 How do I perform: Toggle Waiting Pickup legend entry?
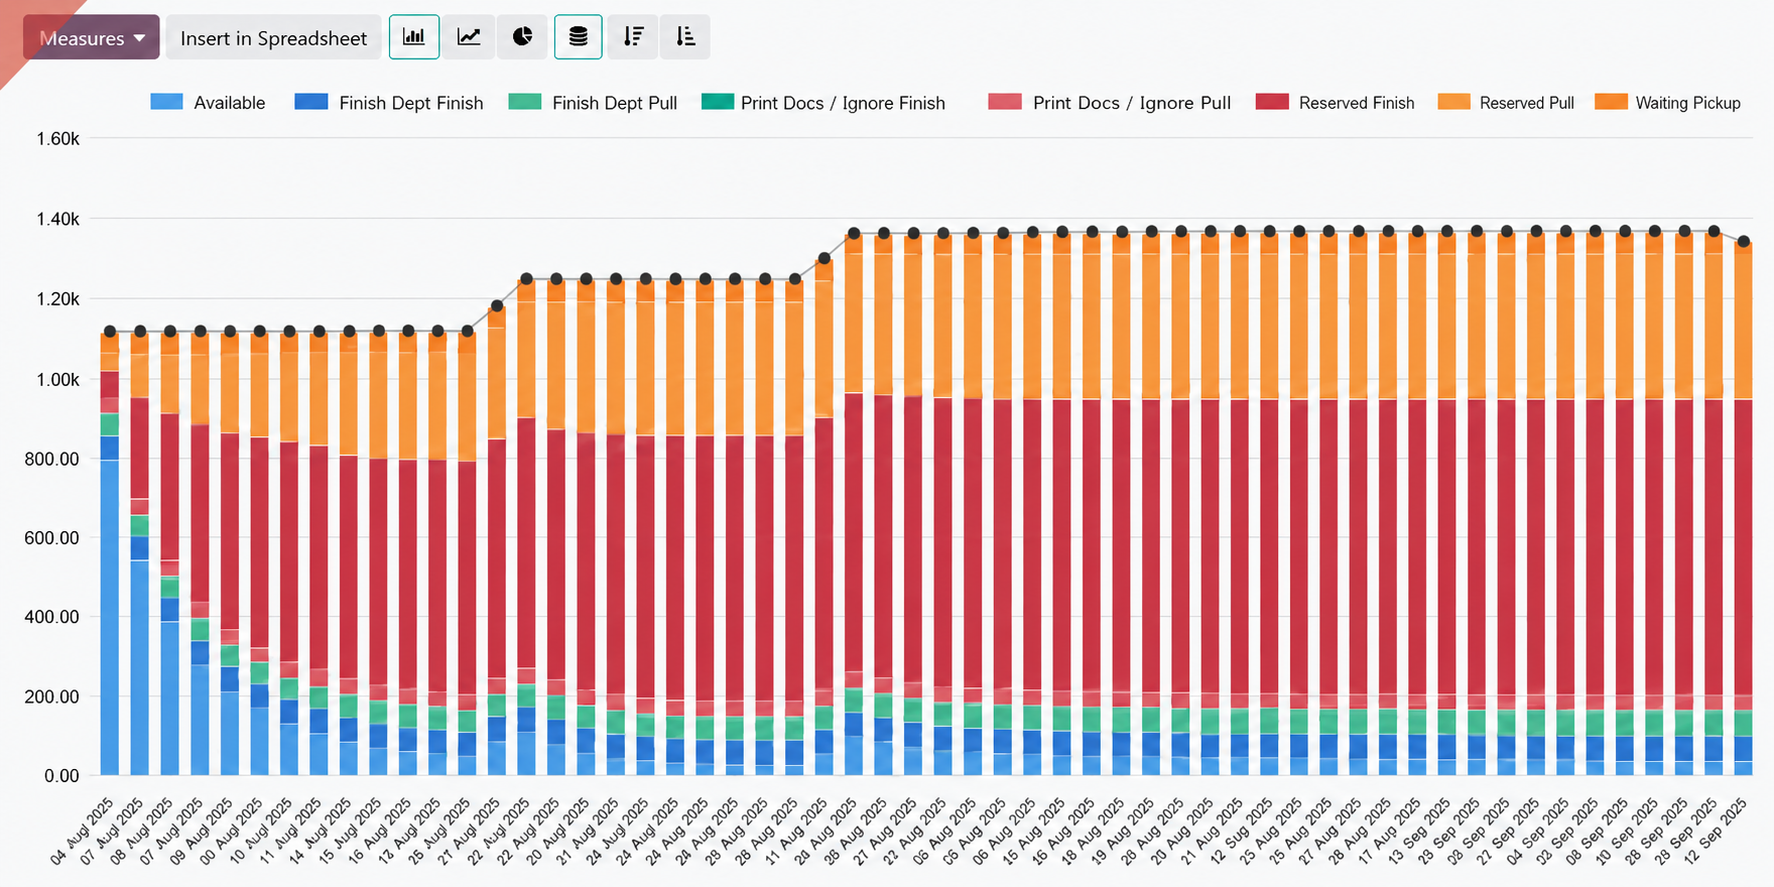(1668, 102)
